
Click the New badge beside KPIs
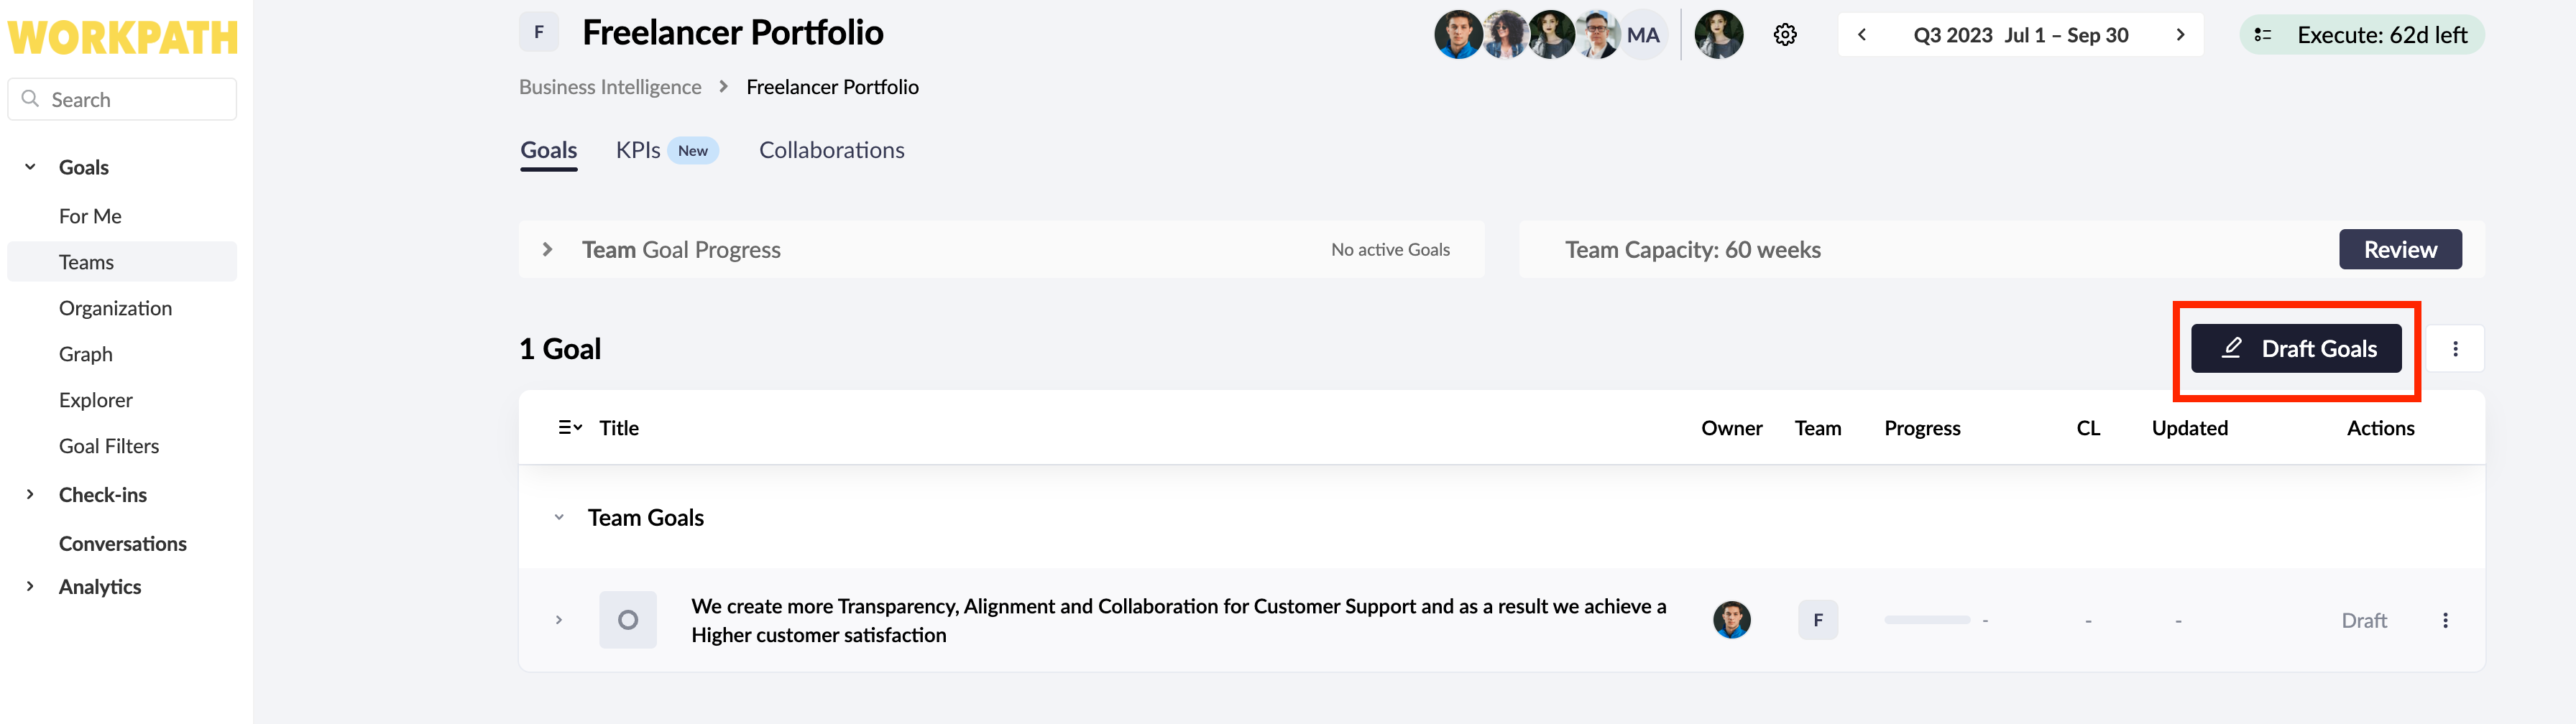click(693, 150)
